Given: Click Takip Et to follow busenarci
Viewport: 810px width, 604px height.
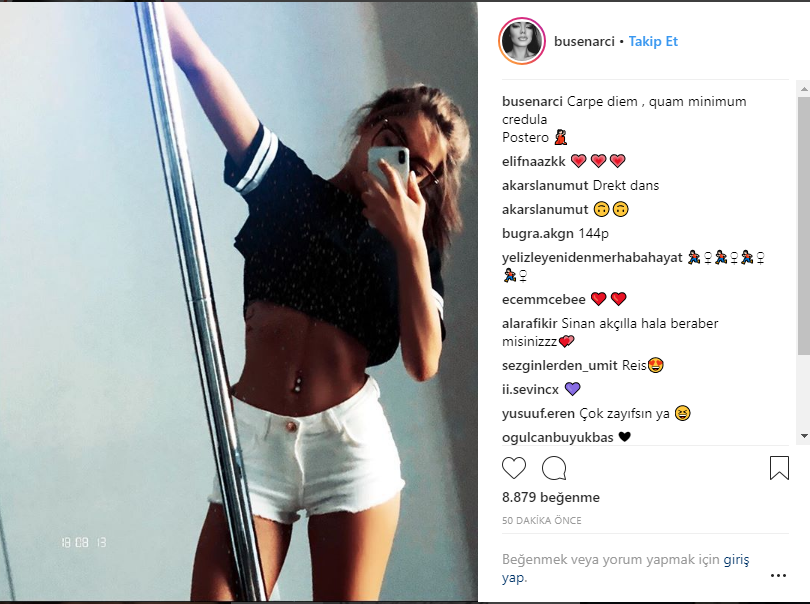Looking at the screenshot, I should click(653, 42).
